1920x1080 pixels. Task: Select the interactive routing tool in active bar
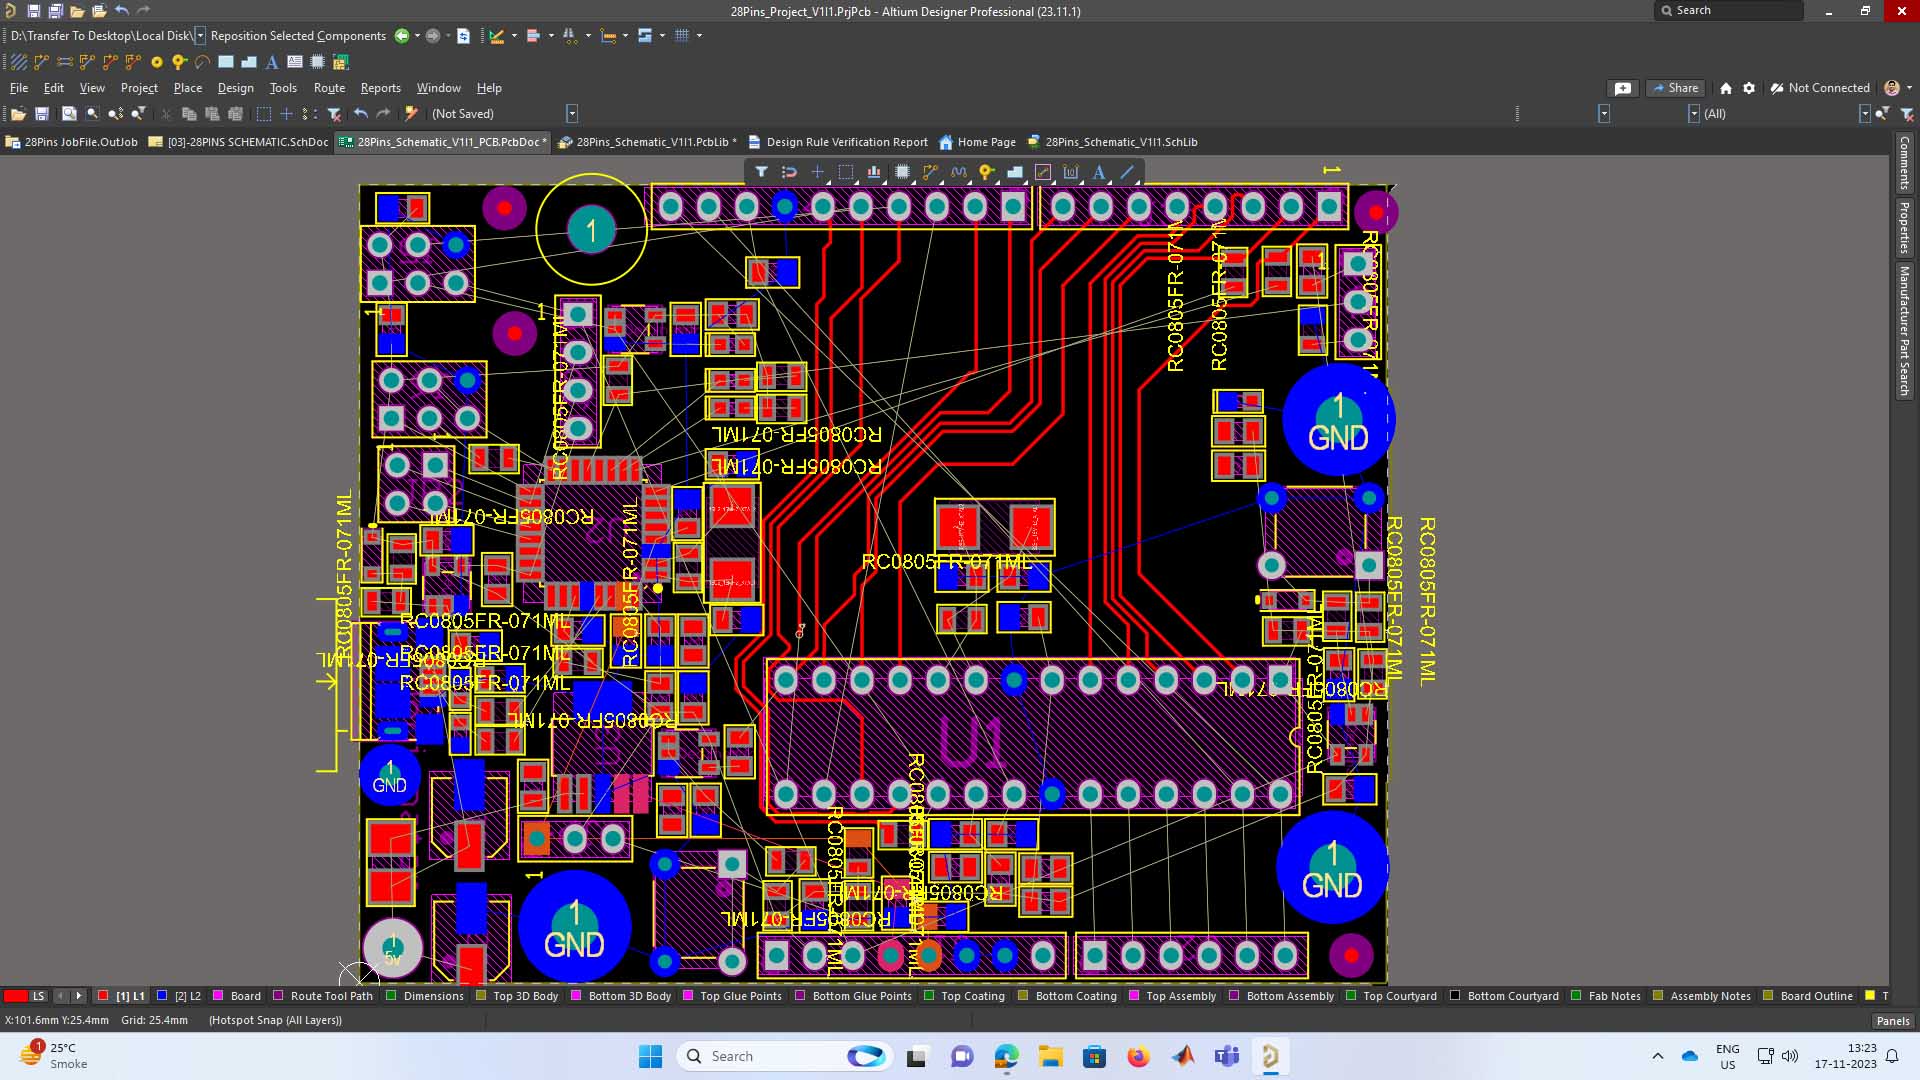[x=930, y=172]
